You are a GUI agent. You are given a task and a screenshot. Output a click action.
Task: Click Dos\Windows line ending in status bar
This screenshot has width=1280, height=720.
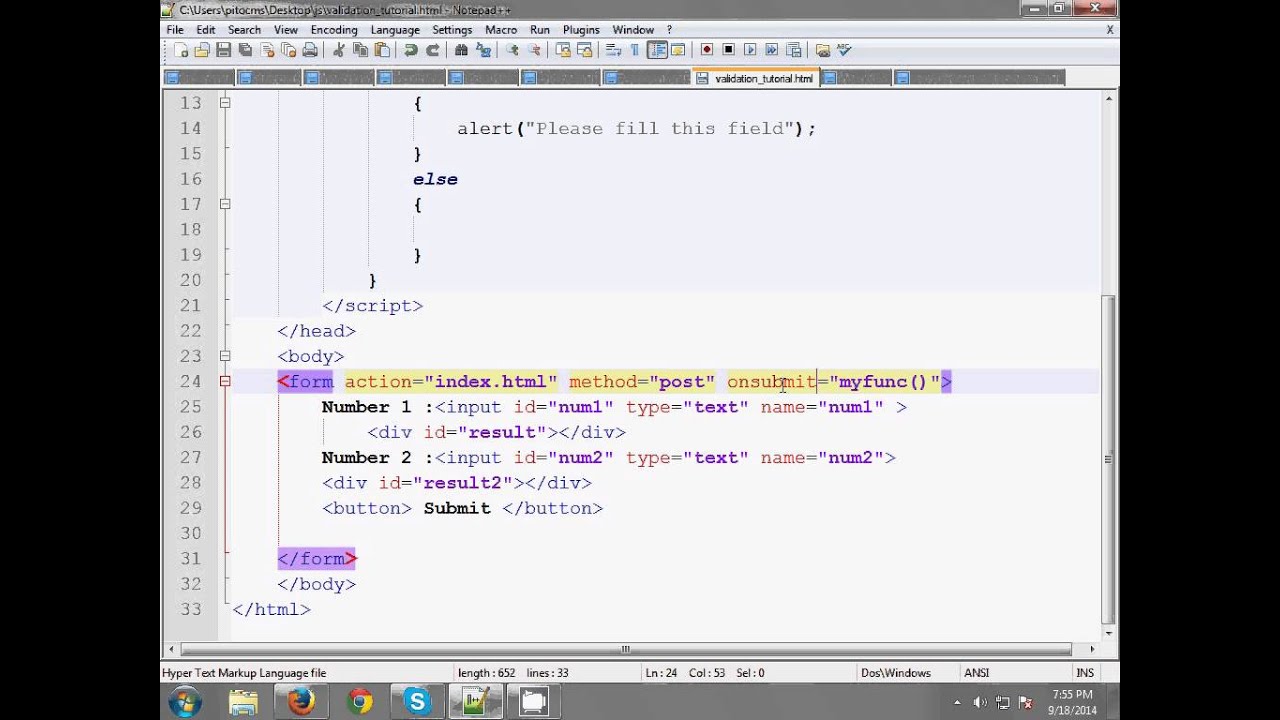[895, 673]
